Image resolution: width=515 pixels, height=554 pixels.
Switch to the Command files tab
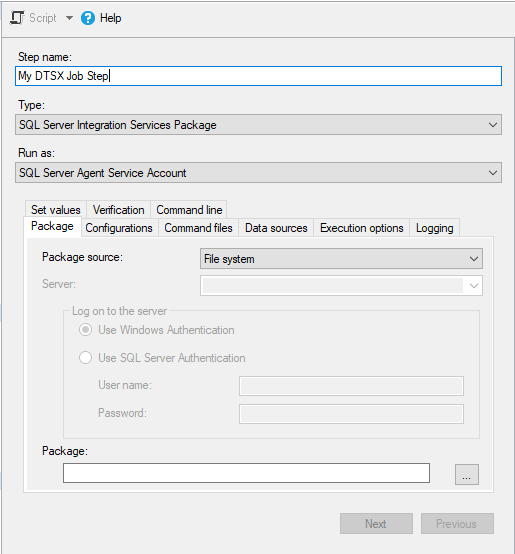point(199,228)
